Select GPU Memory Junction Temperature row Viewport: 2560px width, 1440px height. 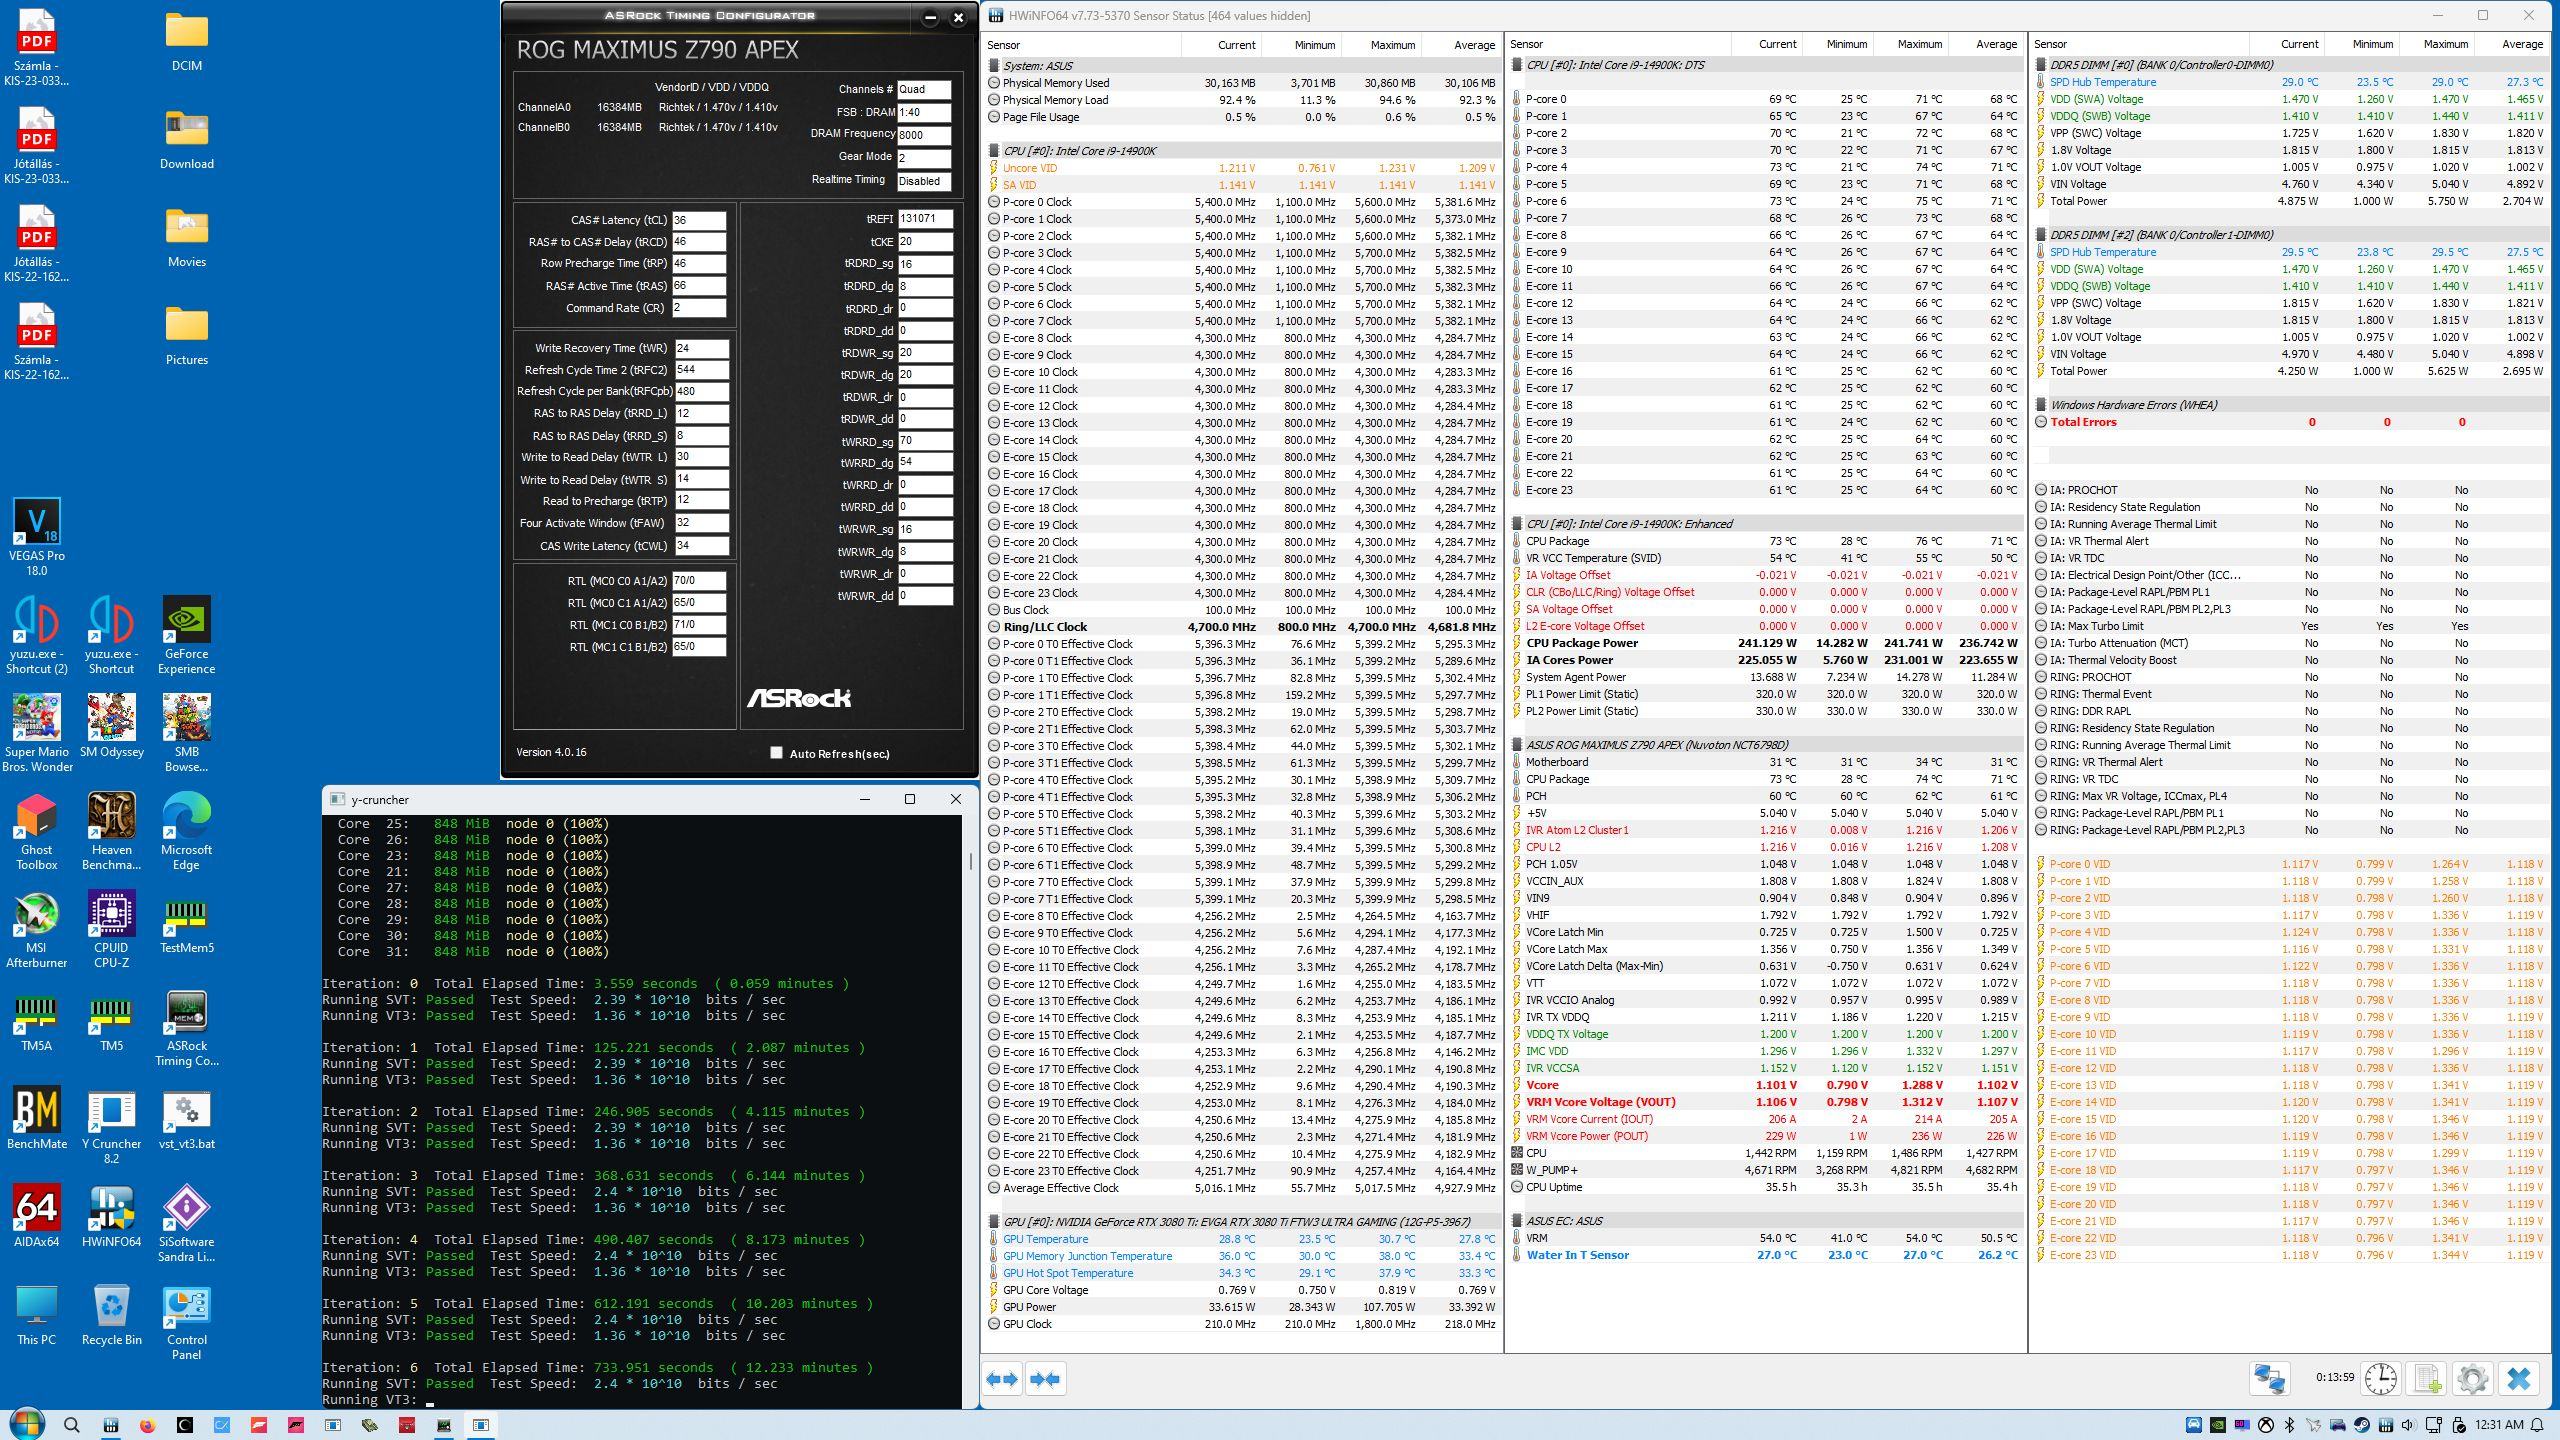pyautogui.click(x=1242, y=1256)
